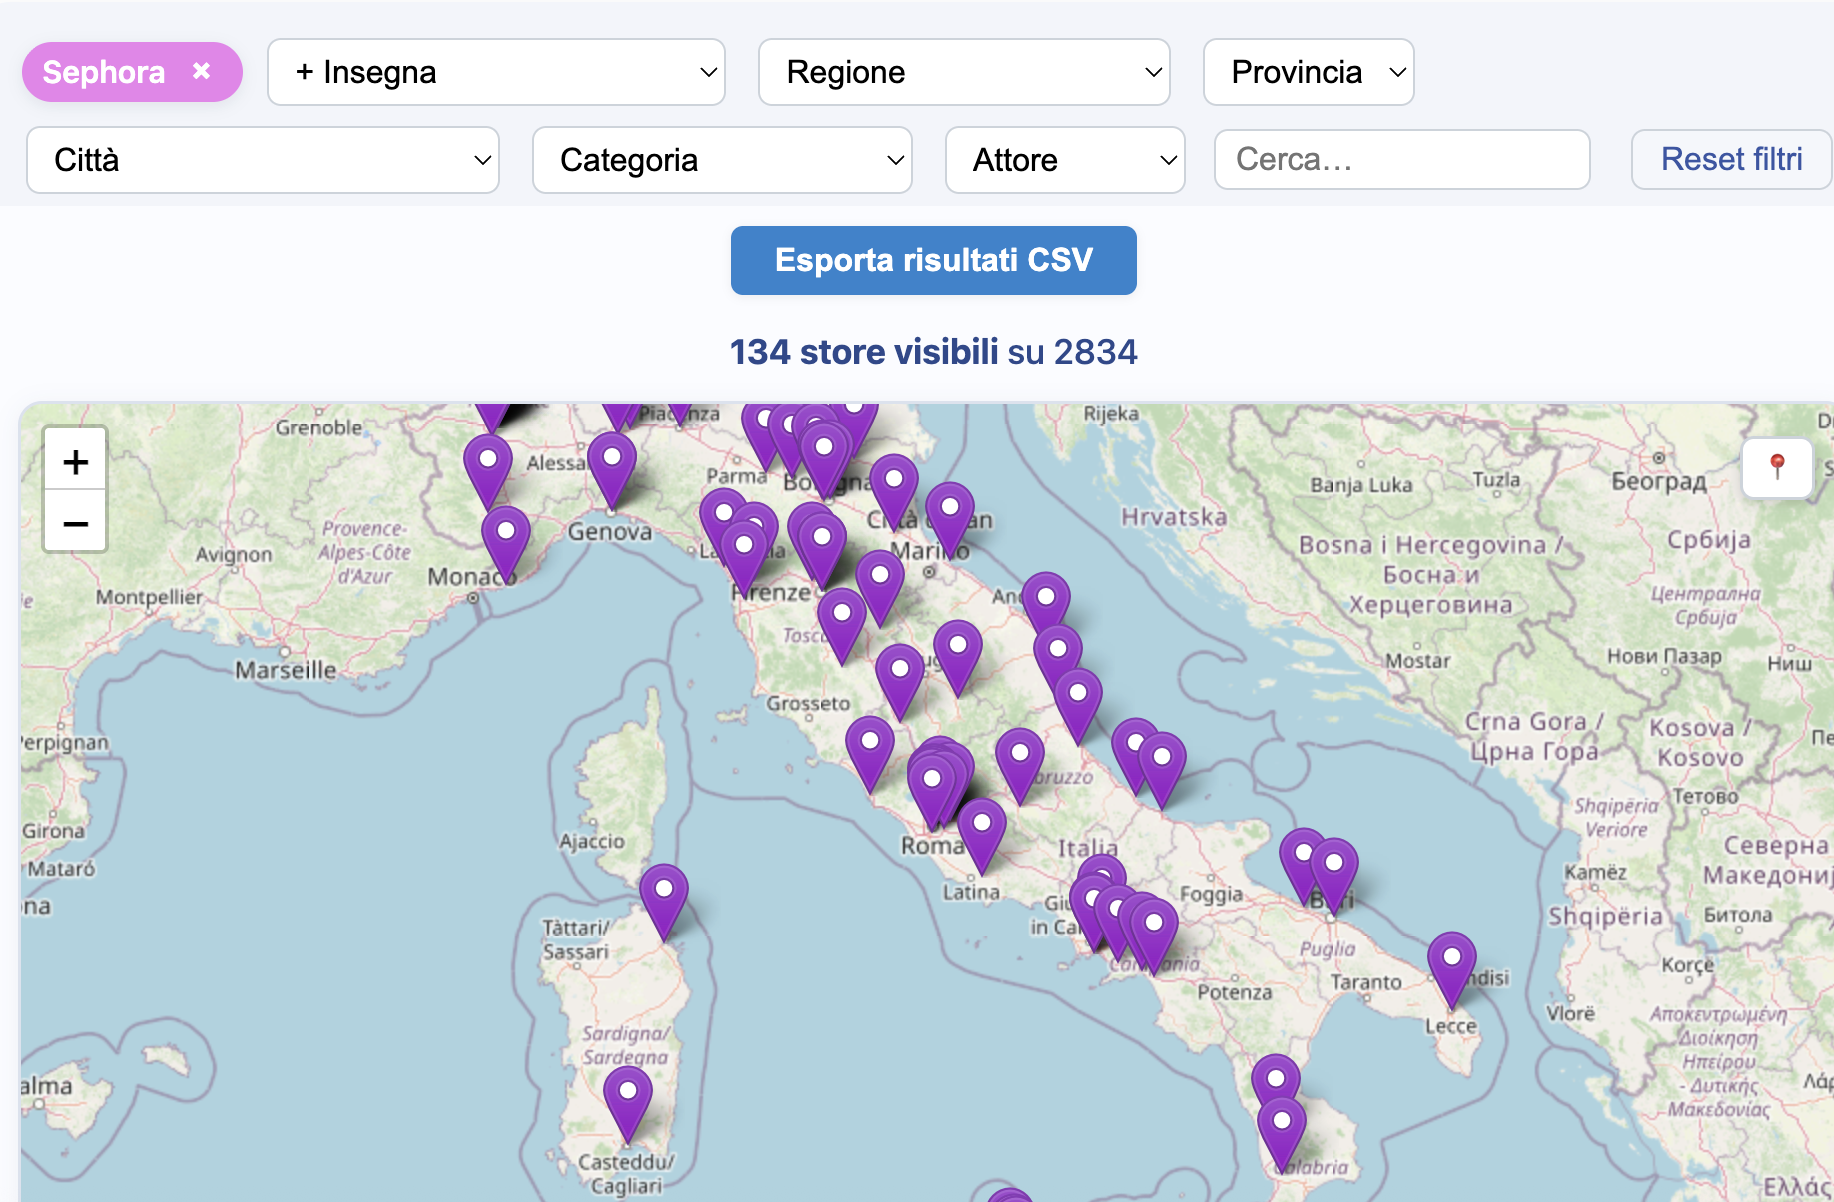Click the zoom in control on the map
Viewport: 1834px width, 1202px height.
(x=75, y=460)
